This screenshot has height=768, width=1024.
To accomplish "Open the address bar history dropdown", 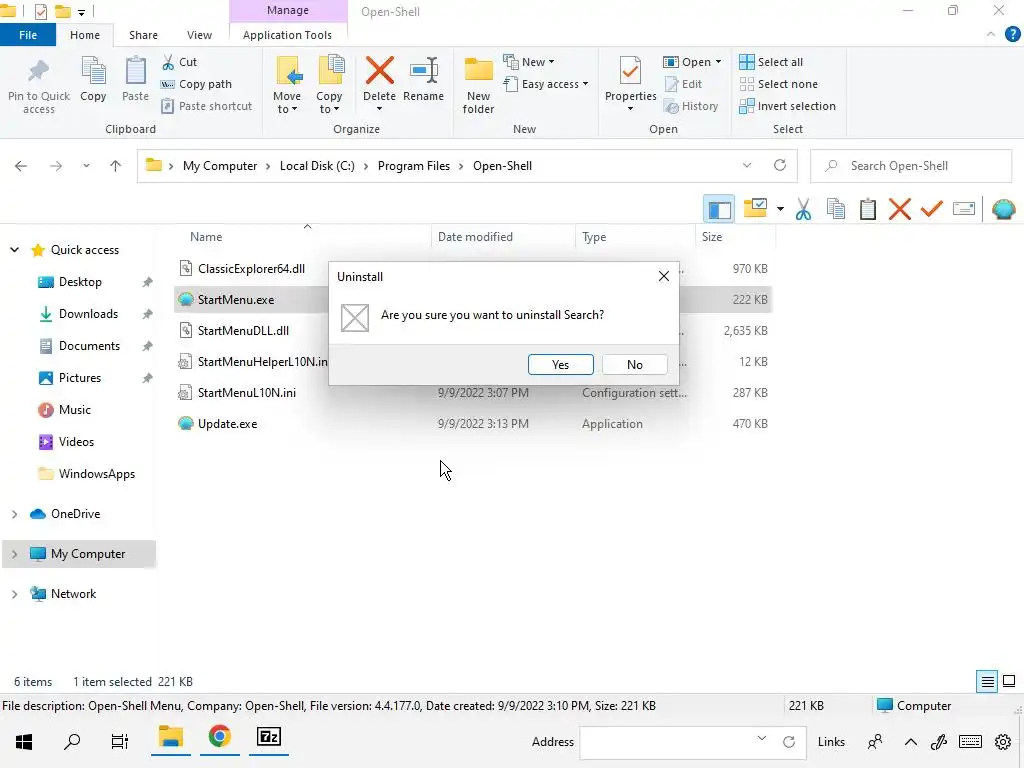I will (746, 166).
